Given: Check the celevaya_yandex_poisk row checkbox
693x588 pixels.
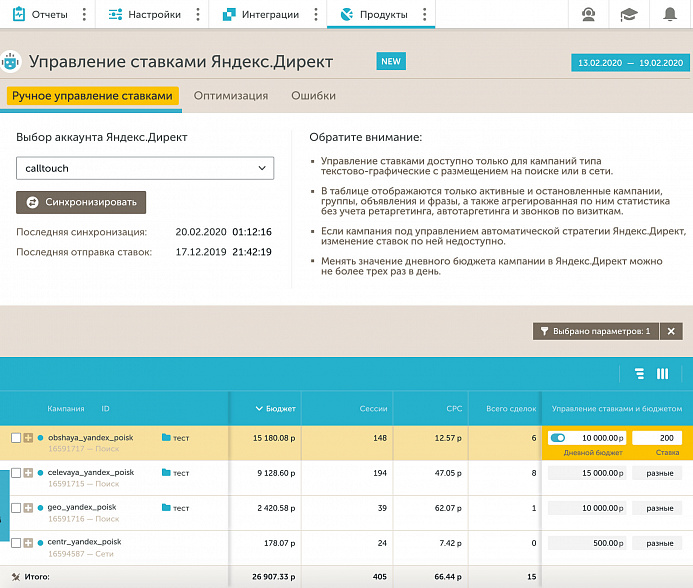Looking at the screenshot, I should pos(16,473).
